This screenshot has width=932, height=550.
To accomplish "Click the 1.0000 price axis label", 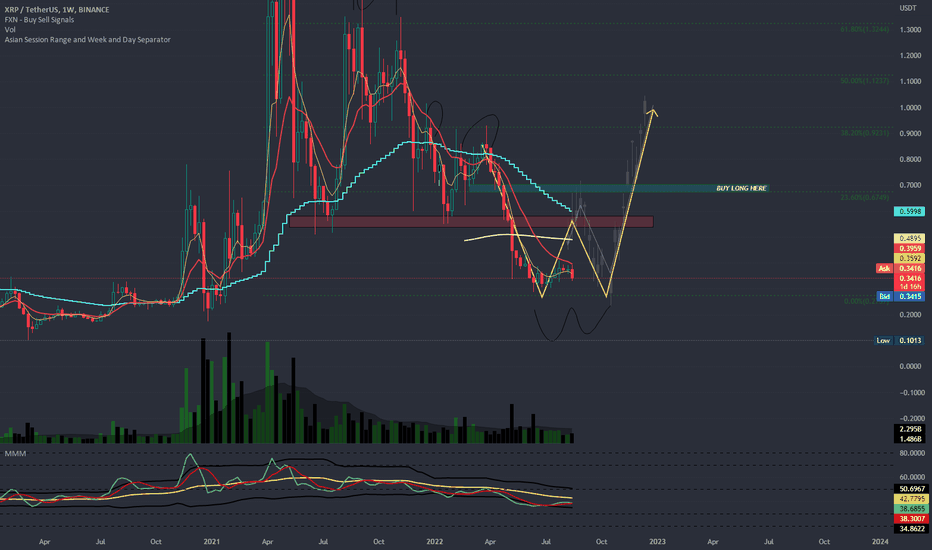I will [910, 108].
